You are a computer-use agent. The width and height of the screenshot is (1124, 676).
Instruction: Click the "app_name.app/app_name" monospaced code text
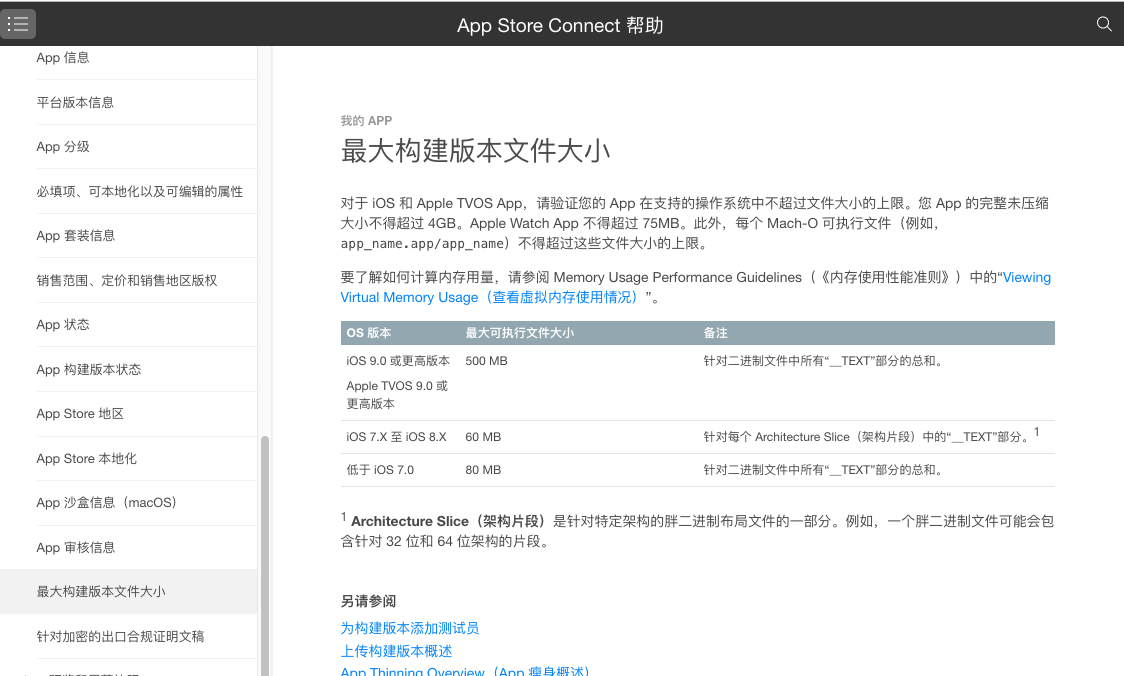422,243
